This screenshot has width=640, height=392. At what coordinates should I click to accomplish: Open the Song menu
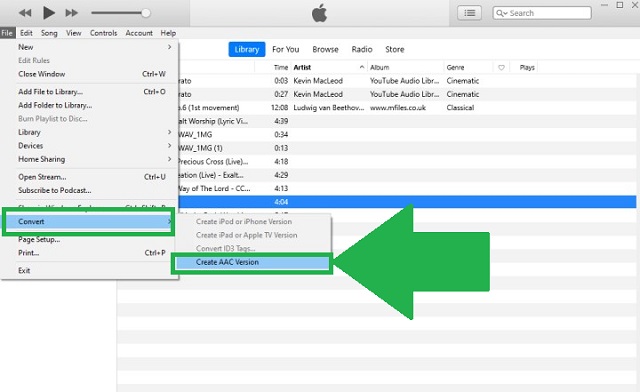49,33
